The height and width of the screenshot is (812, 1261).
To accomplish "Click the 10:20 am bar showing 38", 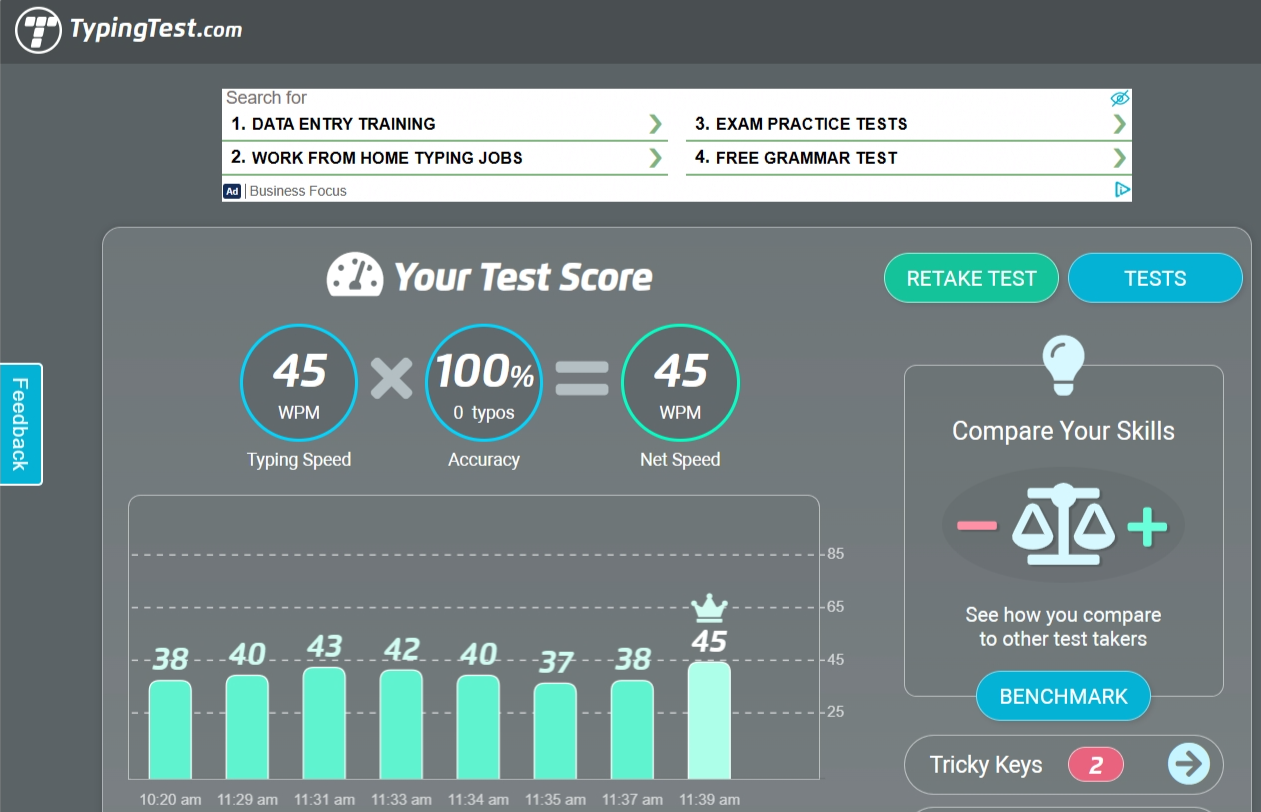I will [x=170, y=729].
